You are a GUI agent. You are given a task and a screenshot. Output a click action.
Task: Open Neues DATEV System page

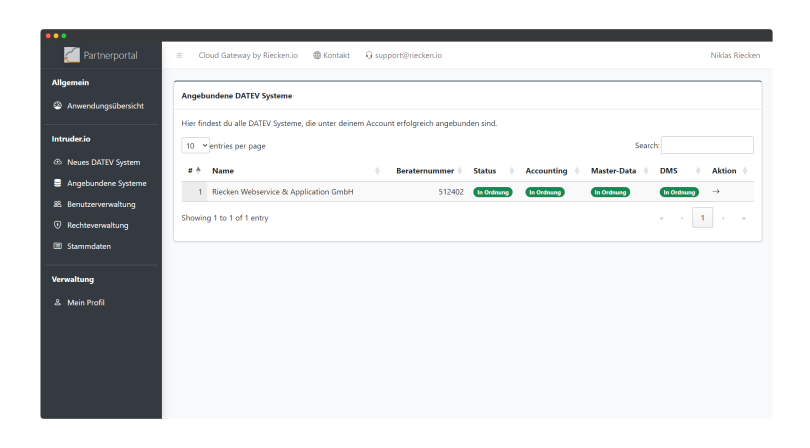103,162
